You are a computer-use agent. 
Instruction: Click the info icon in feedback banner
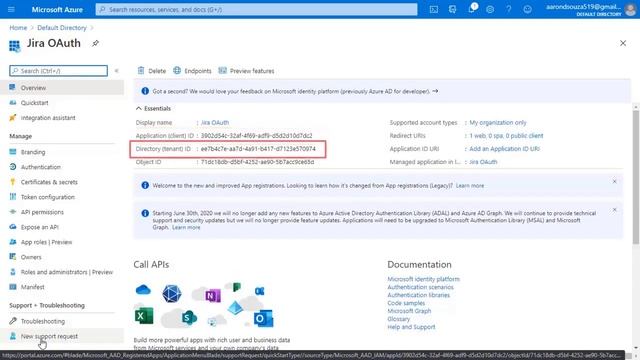pos(145,91)
